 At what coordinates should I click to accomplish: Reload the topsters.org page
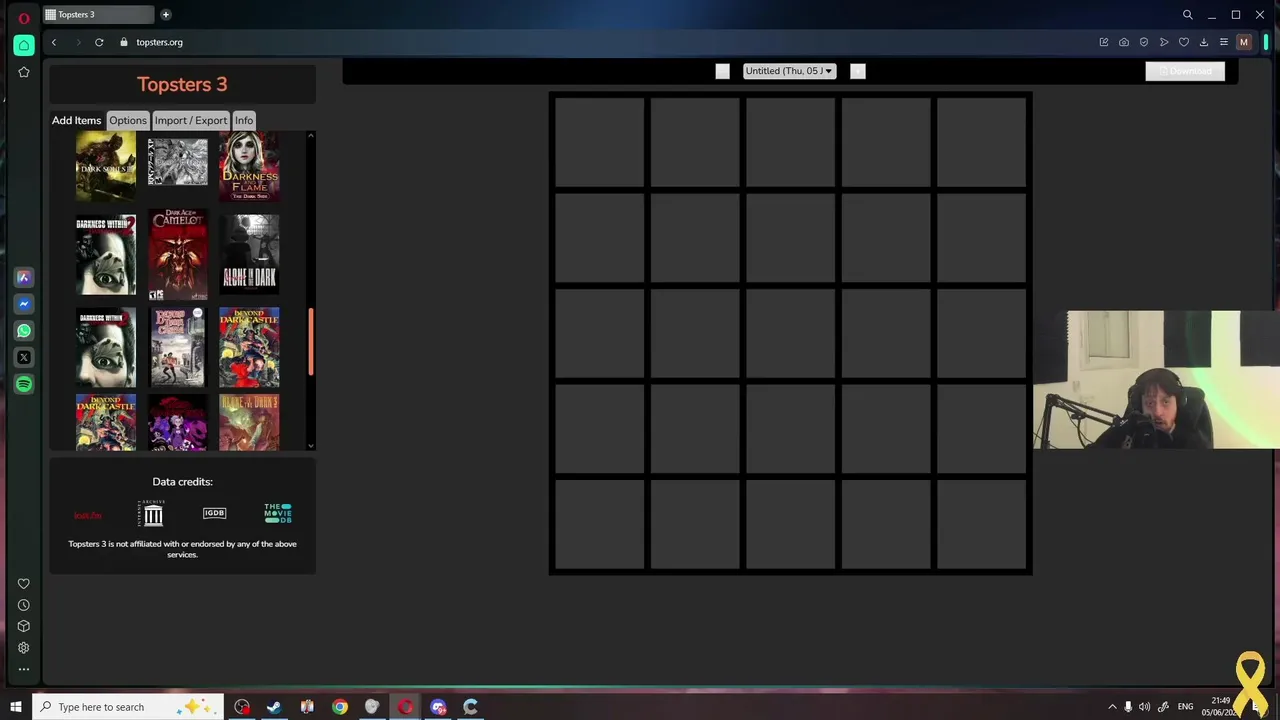[99, 42]
